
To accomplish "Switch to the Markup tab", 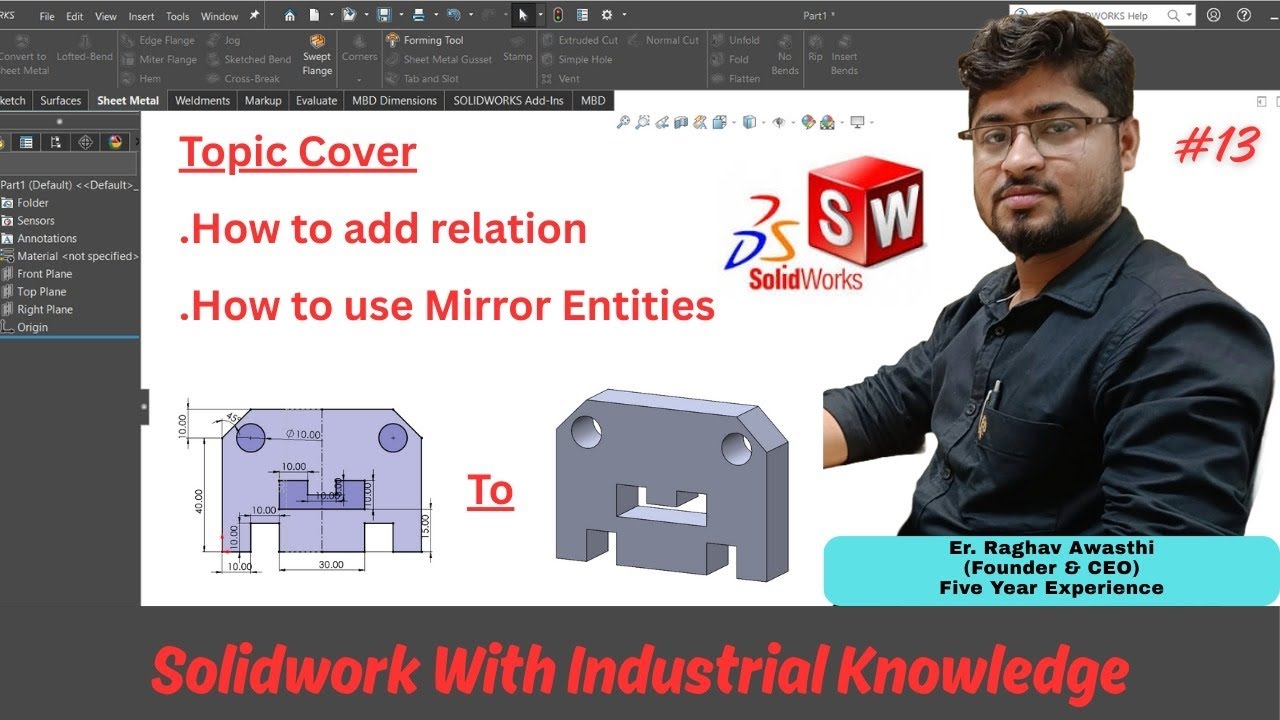I will point(263,100).
